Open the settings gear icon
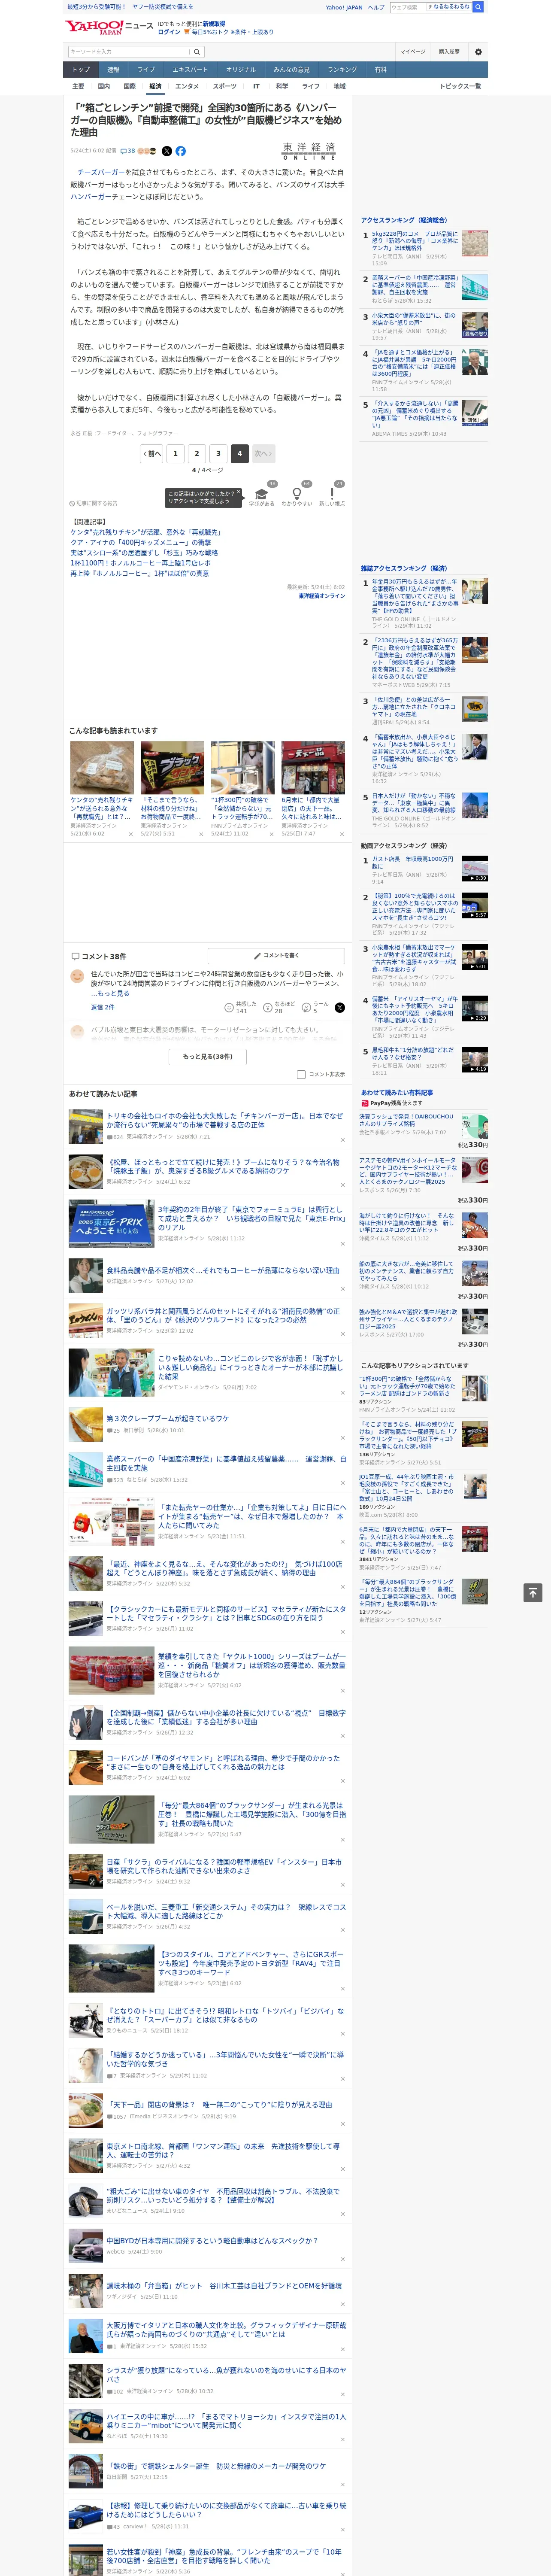 click(x=478, y=52)
